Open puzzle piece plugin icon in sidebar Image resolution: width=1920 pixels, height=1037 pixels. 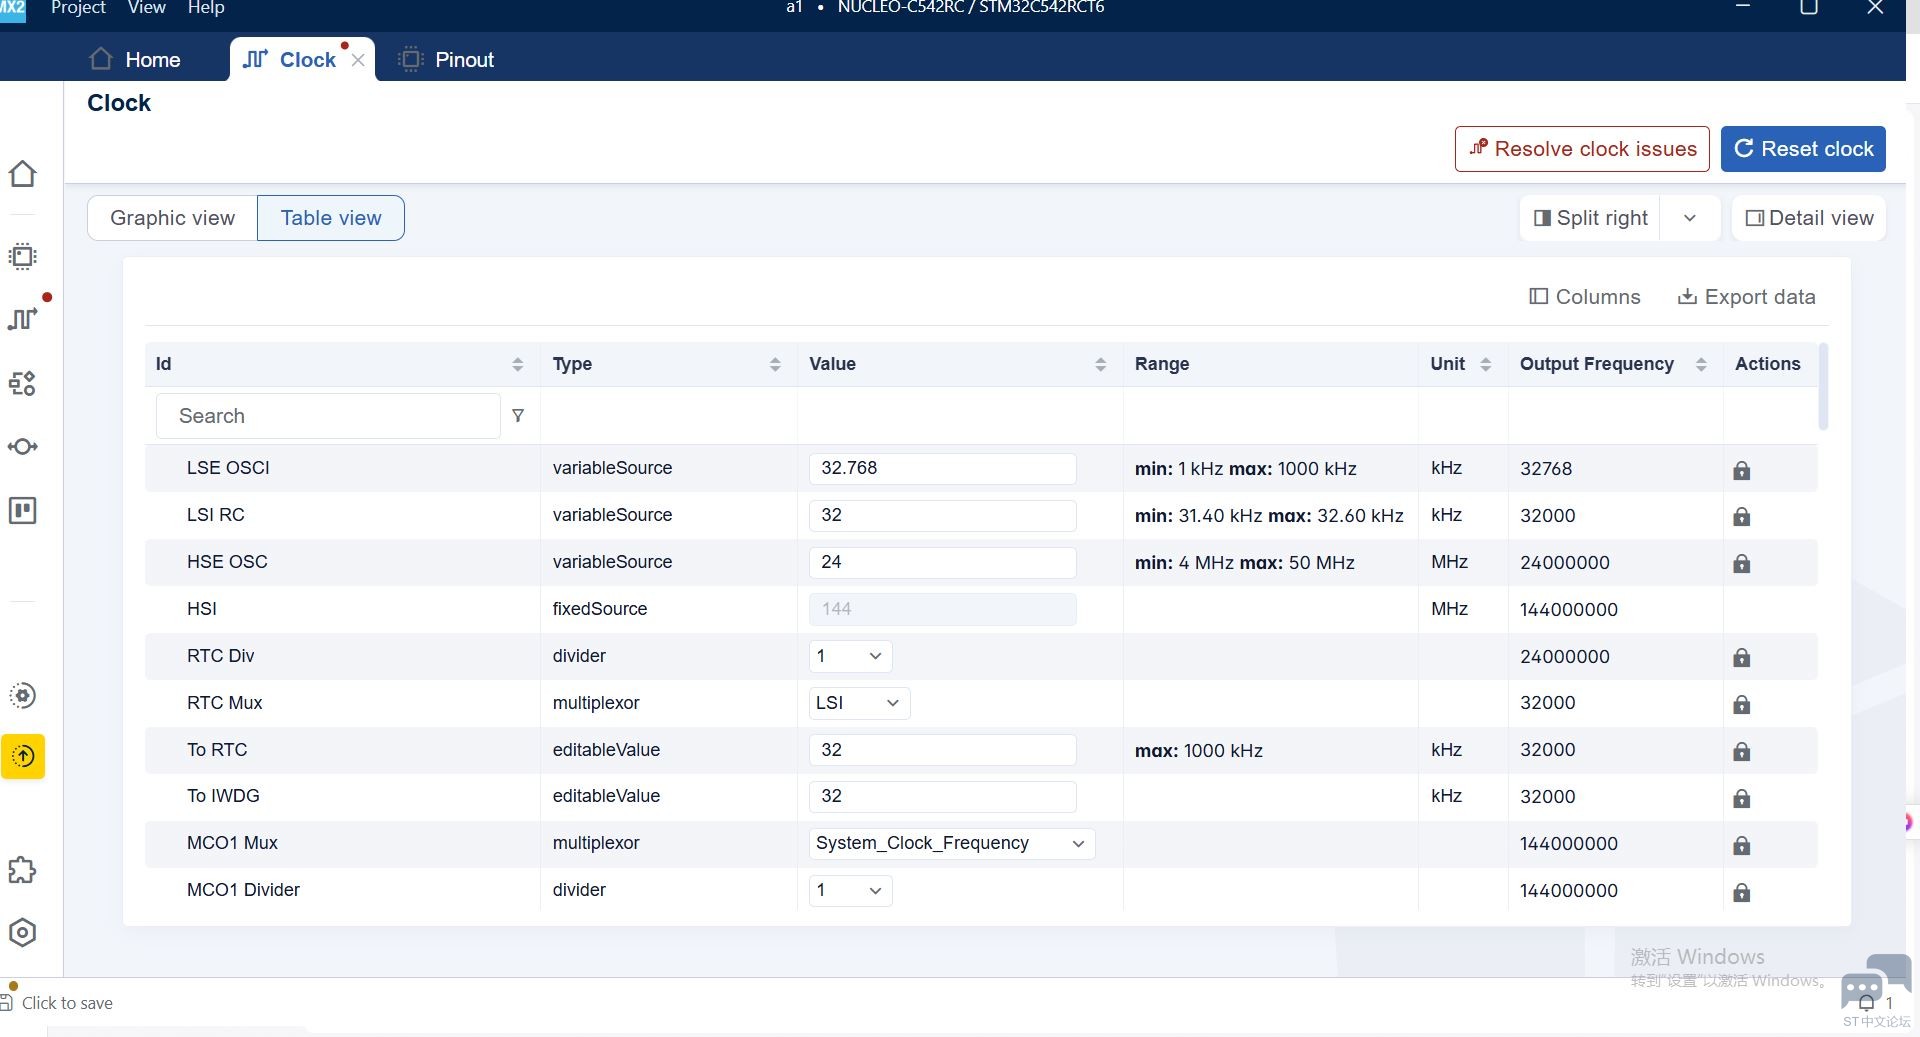(22, 871)
